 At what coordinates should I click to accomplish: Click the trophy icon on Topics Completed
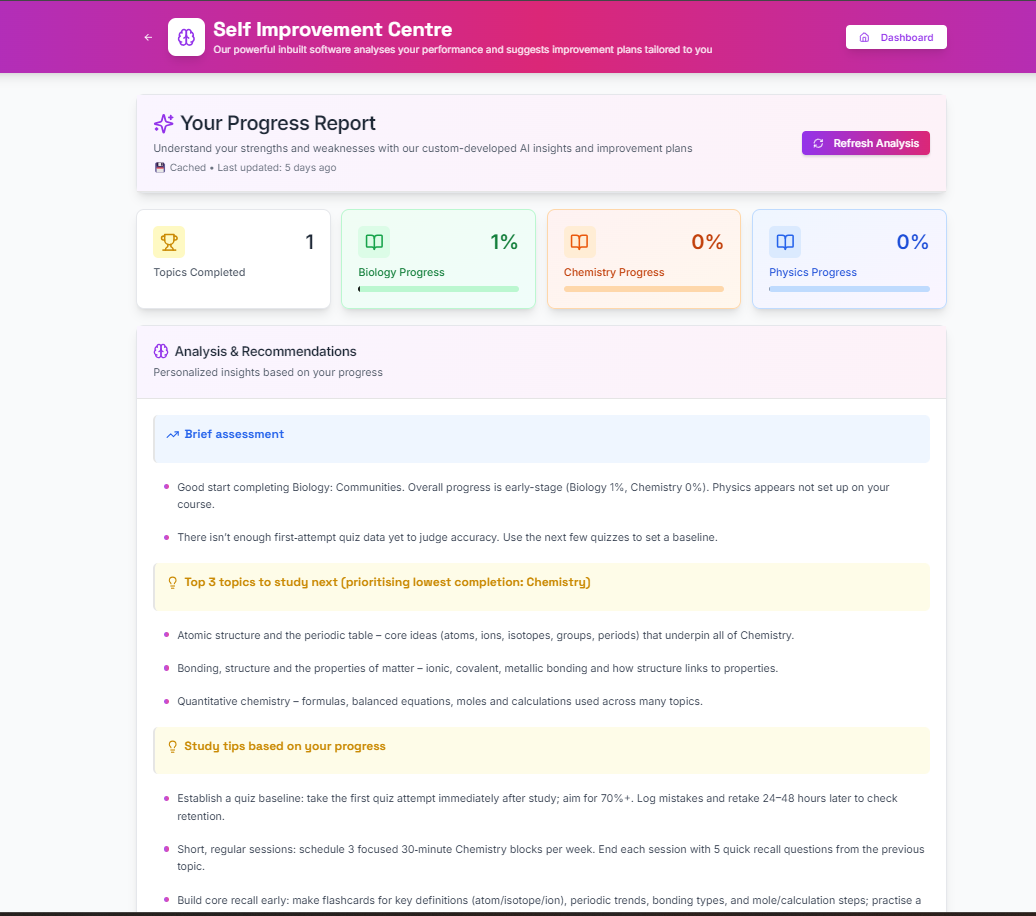click(x=169, y=242)
